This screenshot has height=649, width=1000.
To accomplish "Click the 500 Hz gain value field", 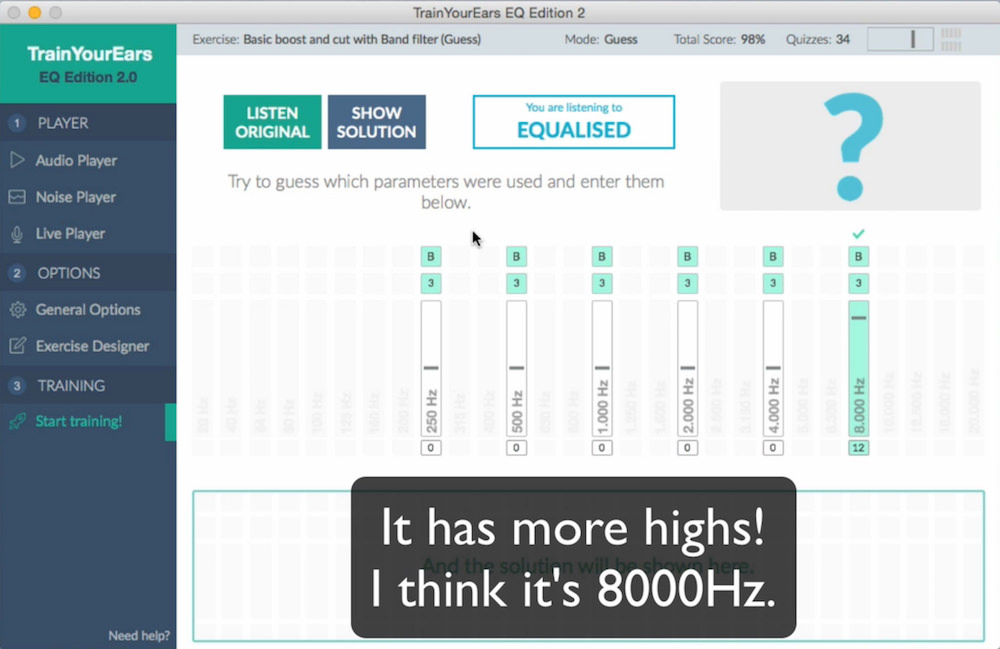I will (516, 448).
